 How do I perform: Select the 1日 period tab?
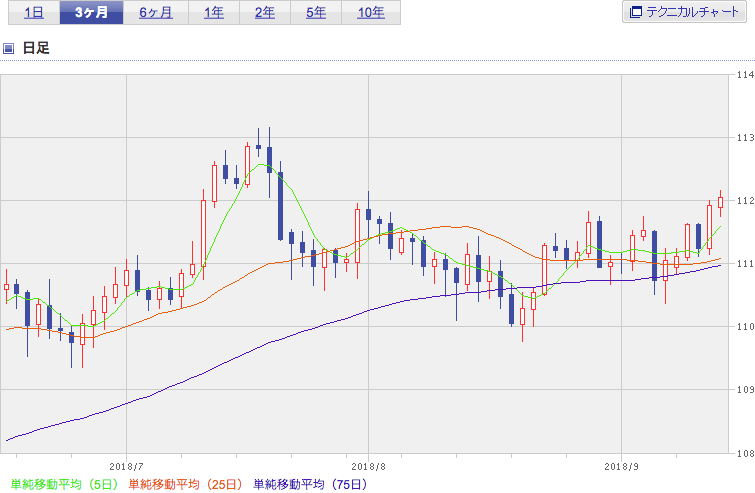[34, 13]
